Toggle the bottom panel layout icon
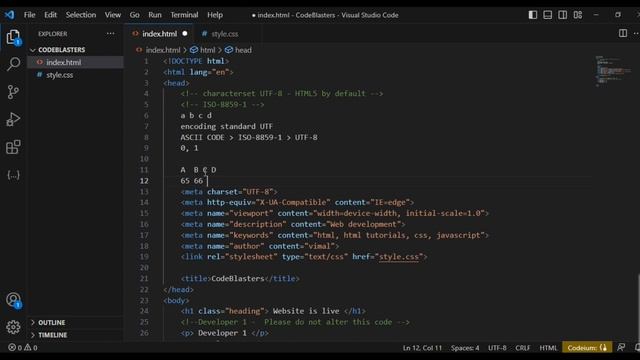 point(547,15)
